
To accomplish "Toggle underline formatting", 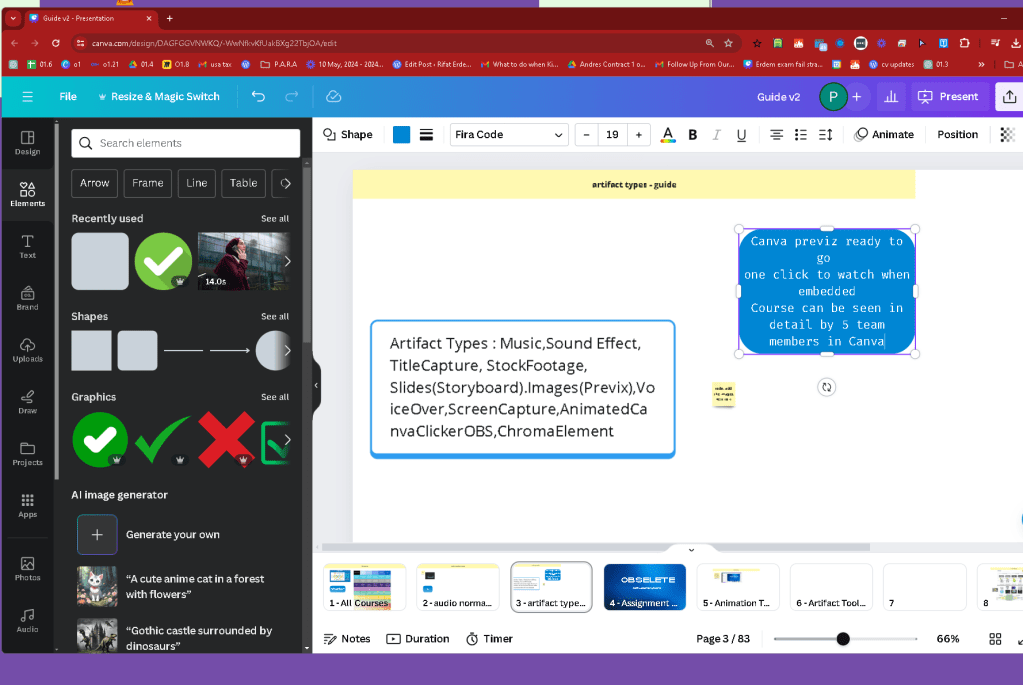I will tap(741, 134).
